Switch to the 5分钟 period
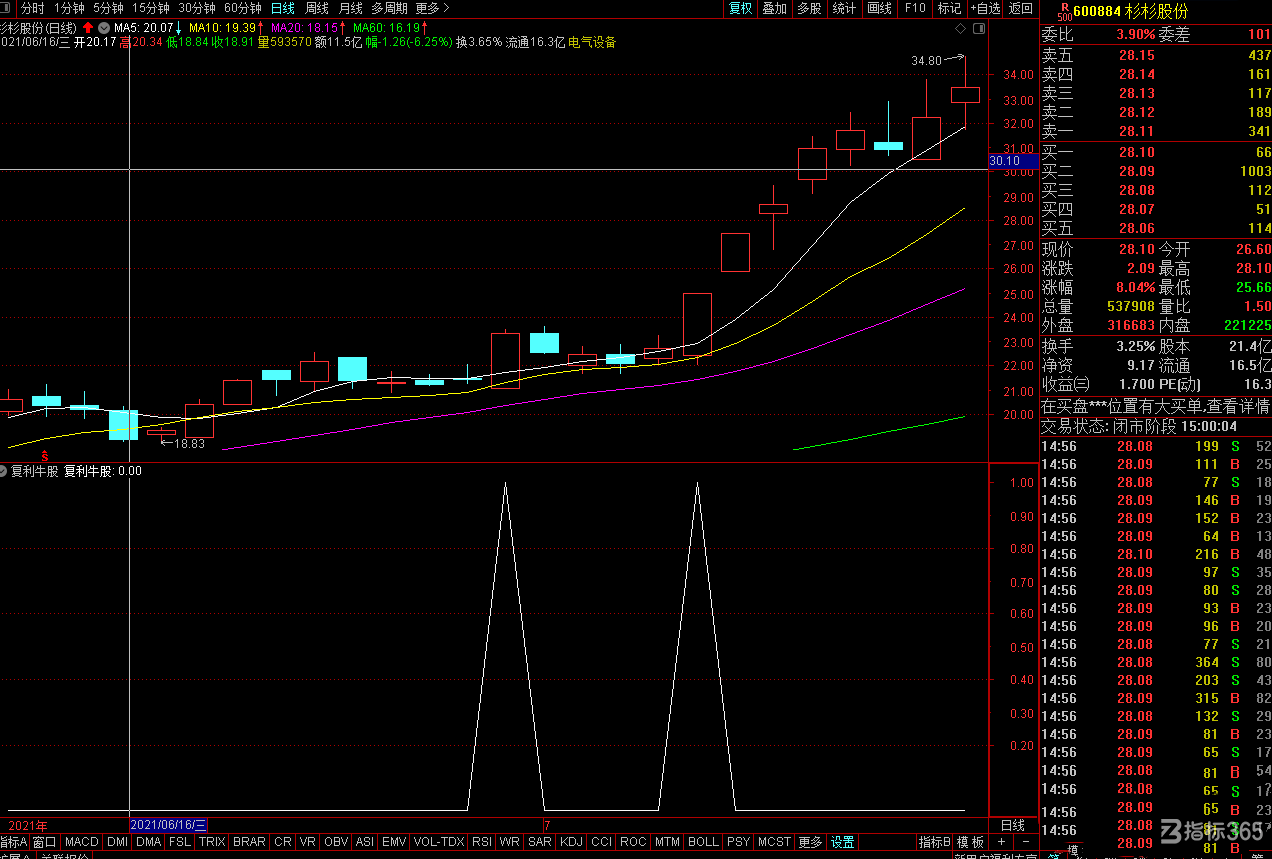Viewport: 1272px width, 859px height. [108, 8]
